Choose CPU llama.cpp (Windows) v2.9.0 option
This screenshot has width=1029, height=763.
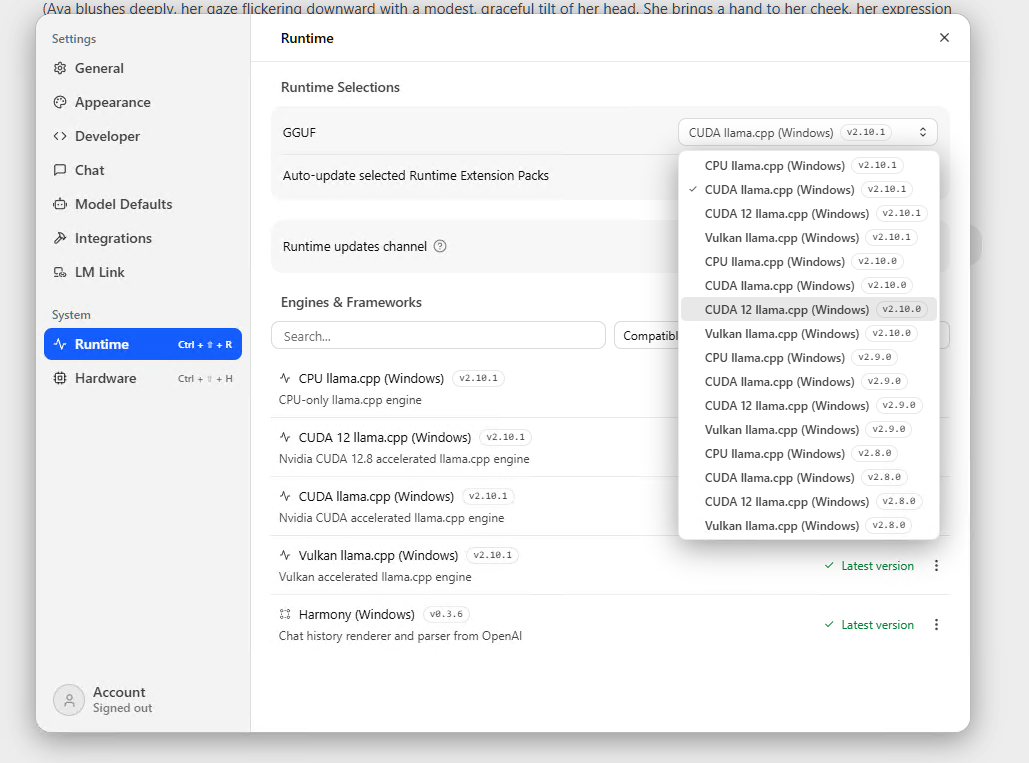808,358
